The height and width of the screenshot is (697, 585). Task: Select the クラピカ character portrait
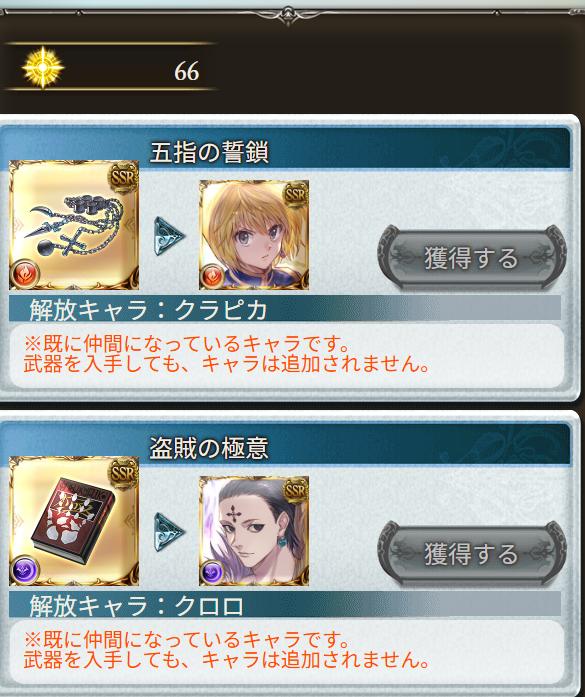pyautogui.click(x=254, y=235)
